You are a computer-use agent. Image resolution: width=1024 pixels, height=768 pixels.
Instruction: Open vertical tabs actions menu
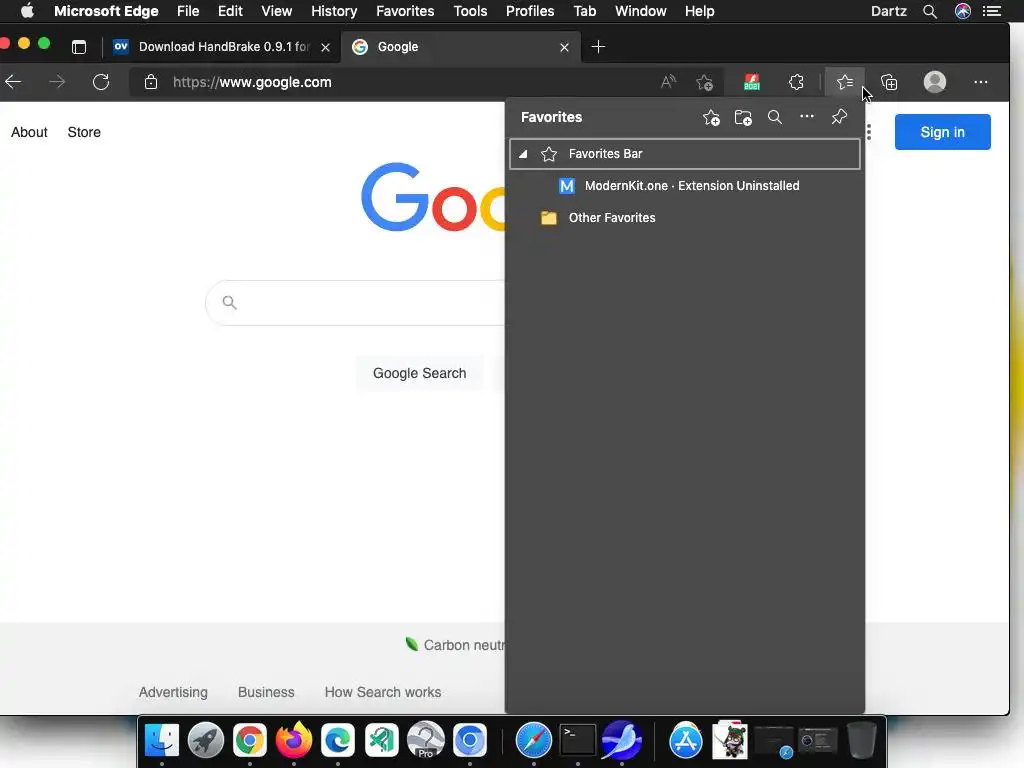point(79,47)
